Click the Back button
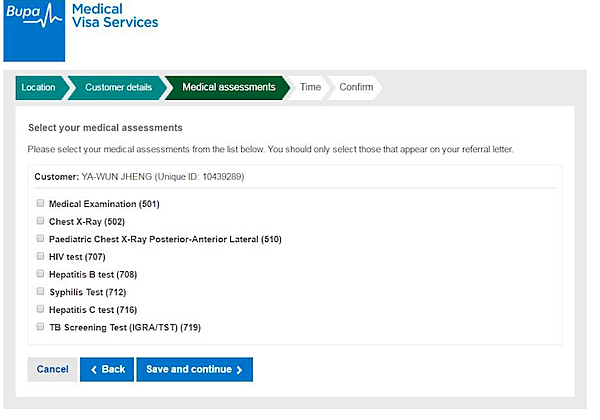The height and width of the screenshot is (420, 600). [x=107, y=369]
